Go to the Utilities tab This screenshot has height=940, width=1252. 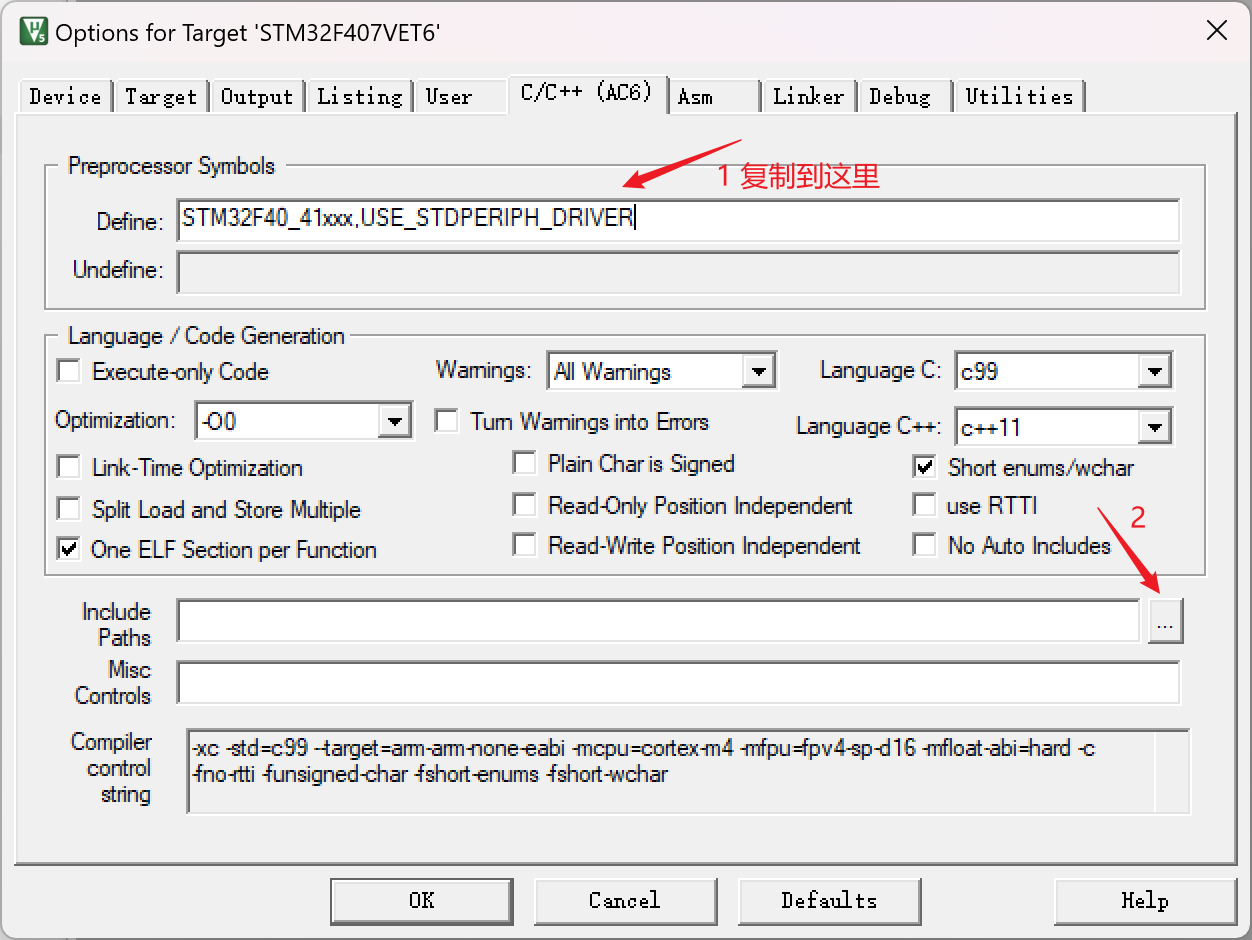(x=1019, y=96)
